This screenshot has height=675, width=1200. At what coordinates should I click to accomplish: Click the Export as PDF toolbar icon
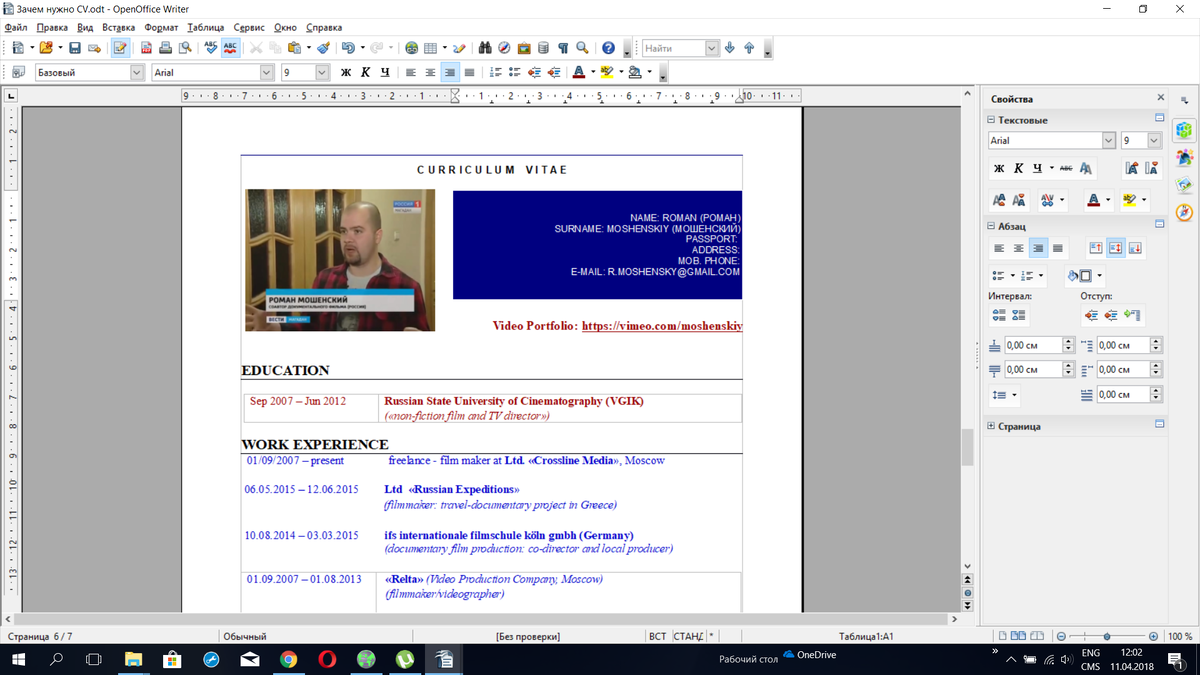tap(147, 48)
